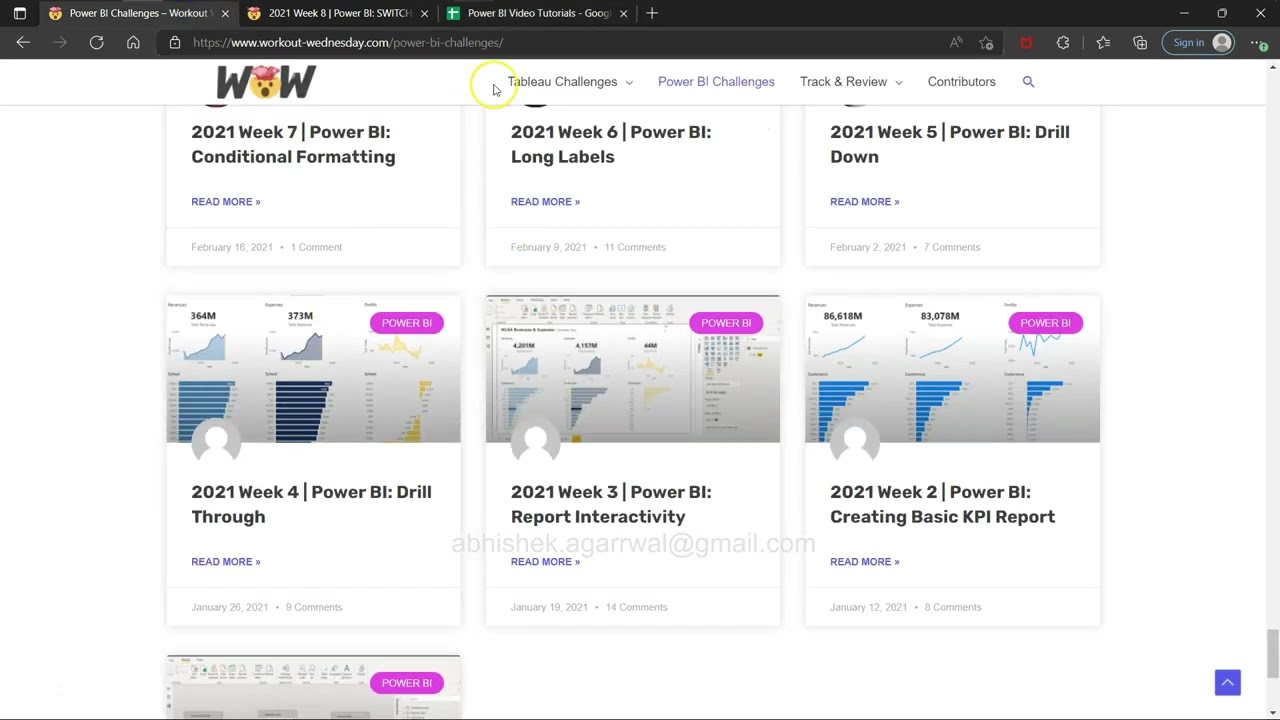Open the collections icon
1280x720 pixels.
[x=1140, y=42]
